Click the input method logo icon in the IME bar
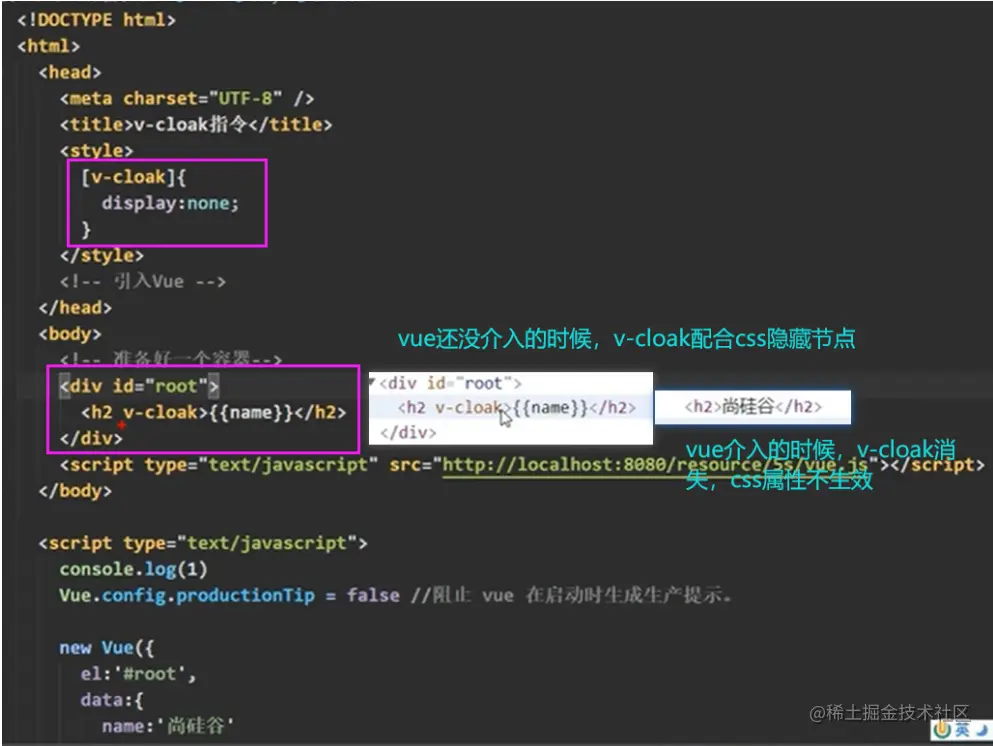 coord(942,730)
